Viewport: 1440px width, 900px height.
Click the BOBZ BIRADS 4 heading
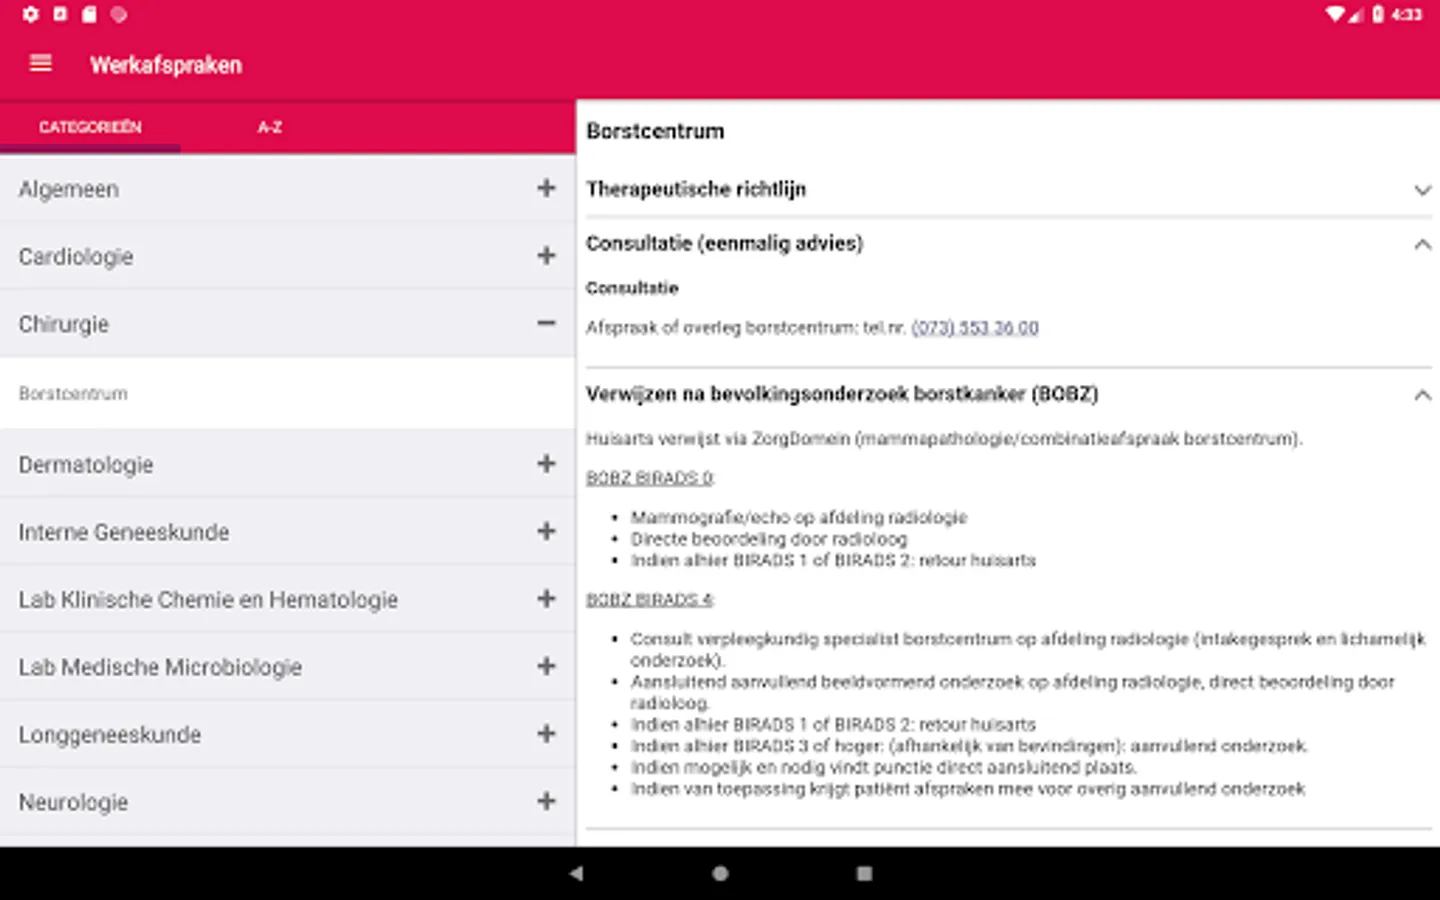(x=650, y=599)
